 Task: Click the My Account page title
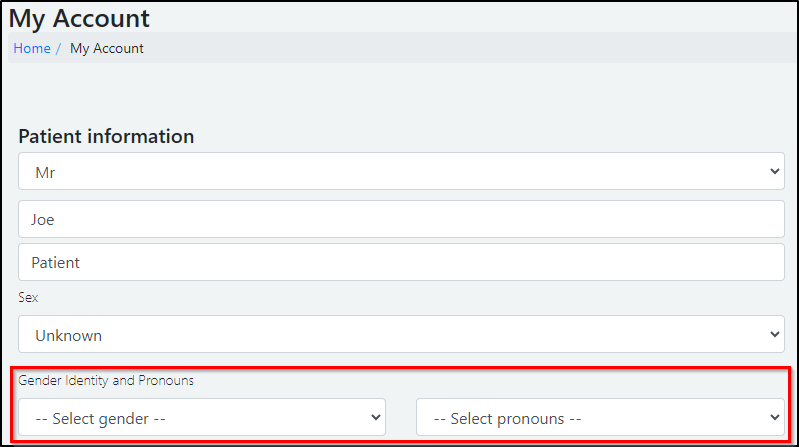tap(79, 18)
